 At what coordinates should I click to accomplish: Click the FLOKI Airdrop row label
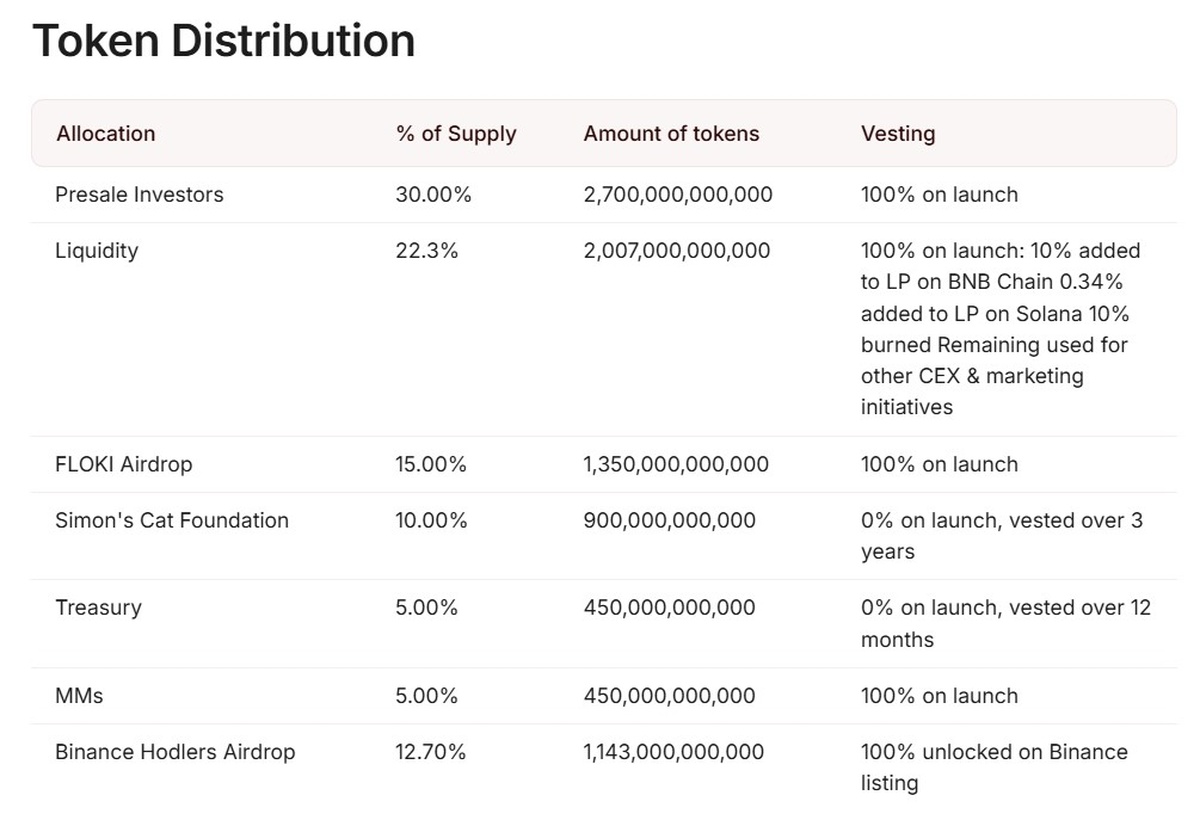click(123, 465)
